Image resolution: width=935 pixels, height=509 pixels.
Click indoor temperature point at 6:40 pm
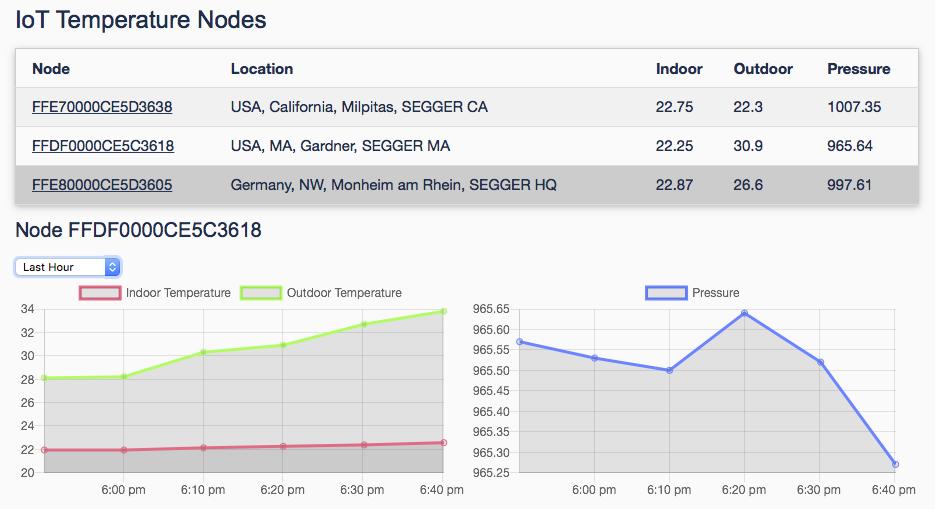click(444, 443)
